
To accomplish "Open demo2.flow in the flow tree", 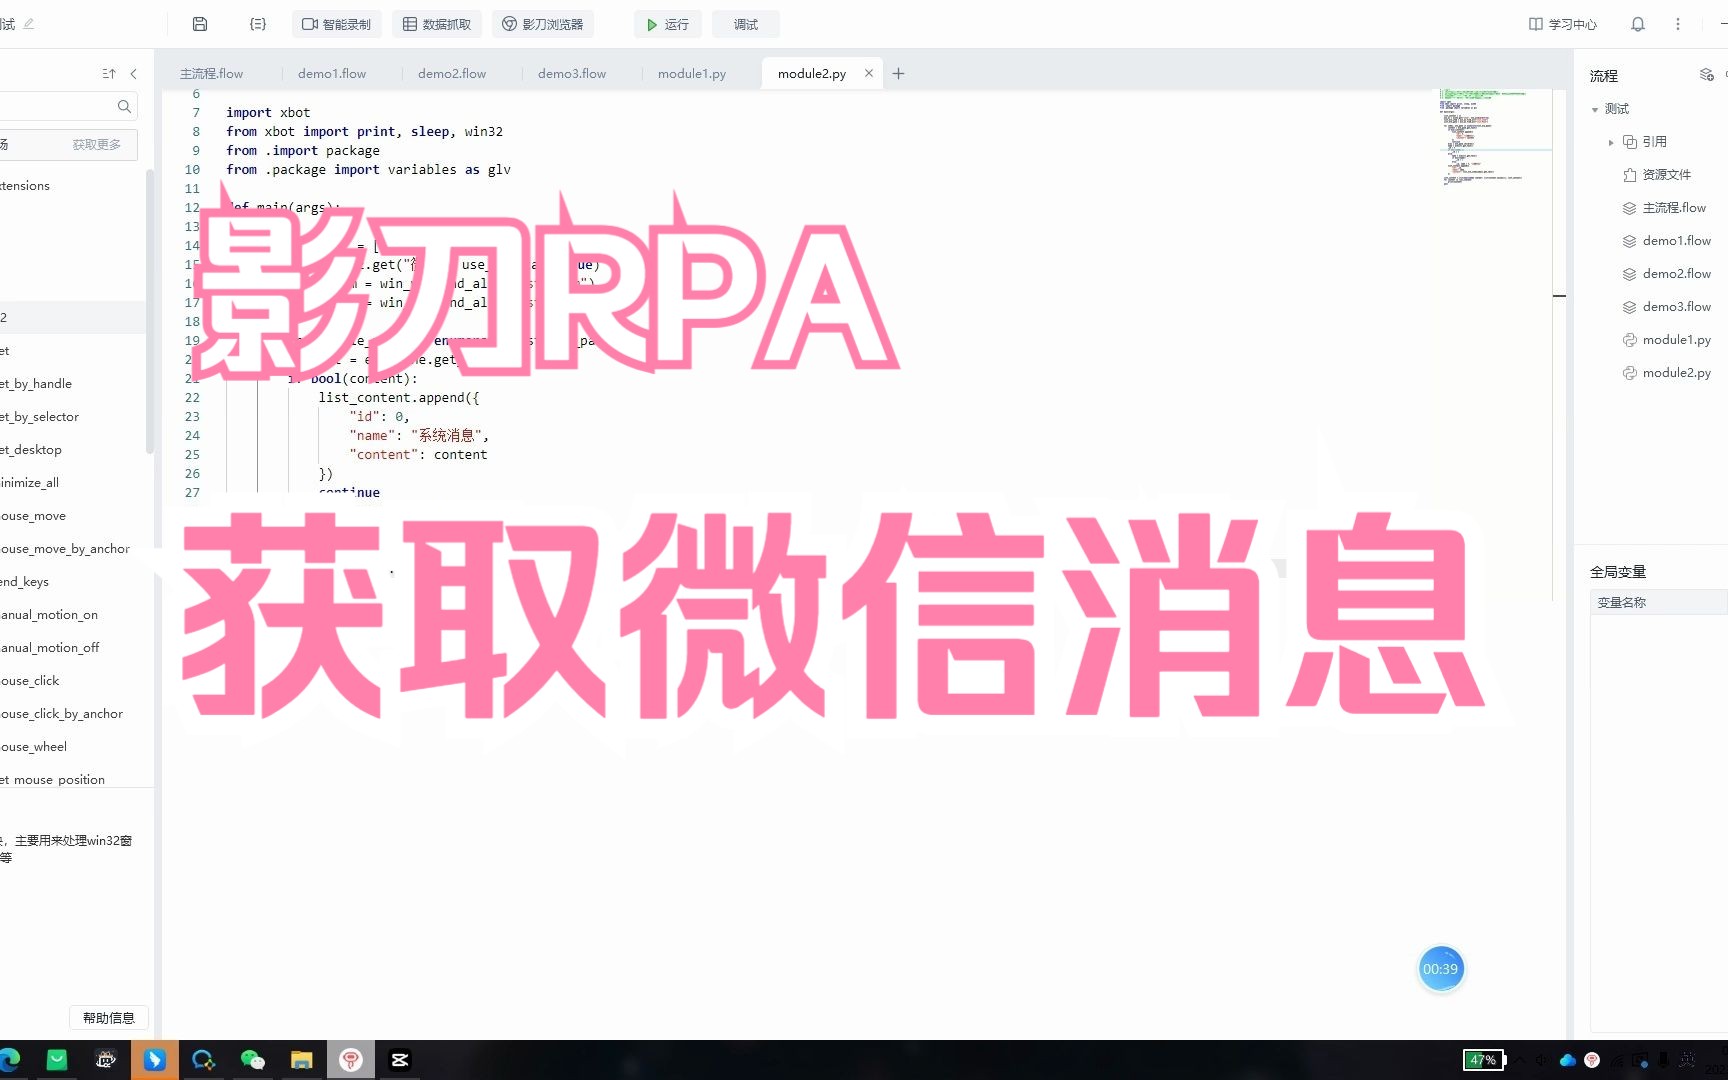I will [1666, 273].
